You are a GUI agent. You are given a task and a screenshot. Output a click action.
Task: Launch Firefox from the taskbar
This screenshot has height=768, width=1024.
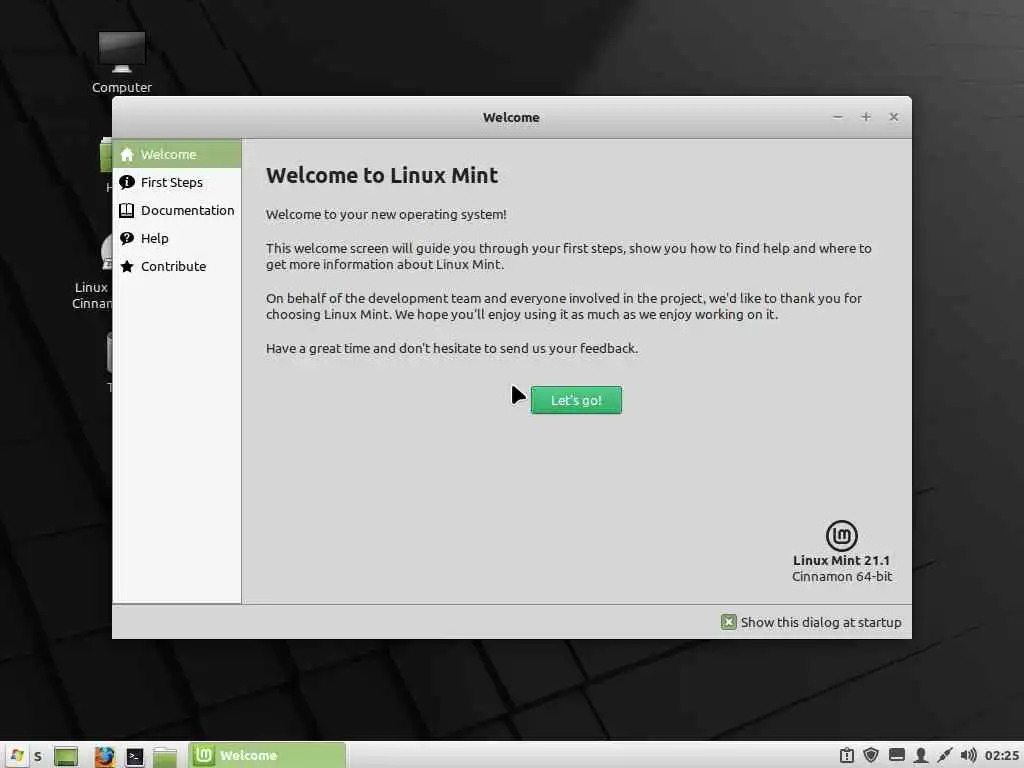point(104,756)
